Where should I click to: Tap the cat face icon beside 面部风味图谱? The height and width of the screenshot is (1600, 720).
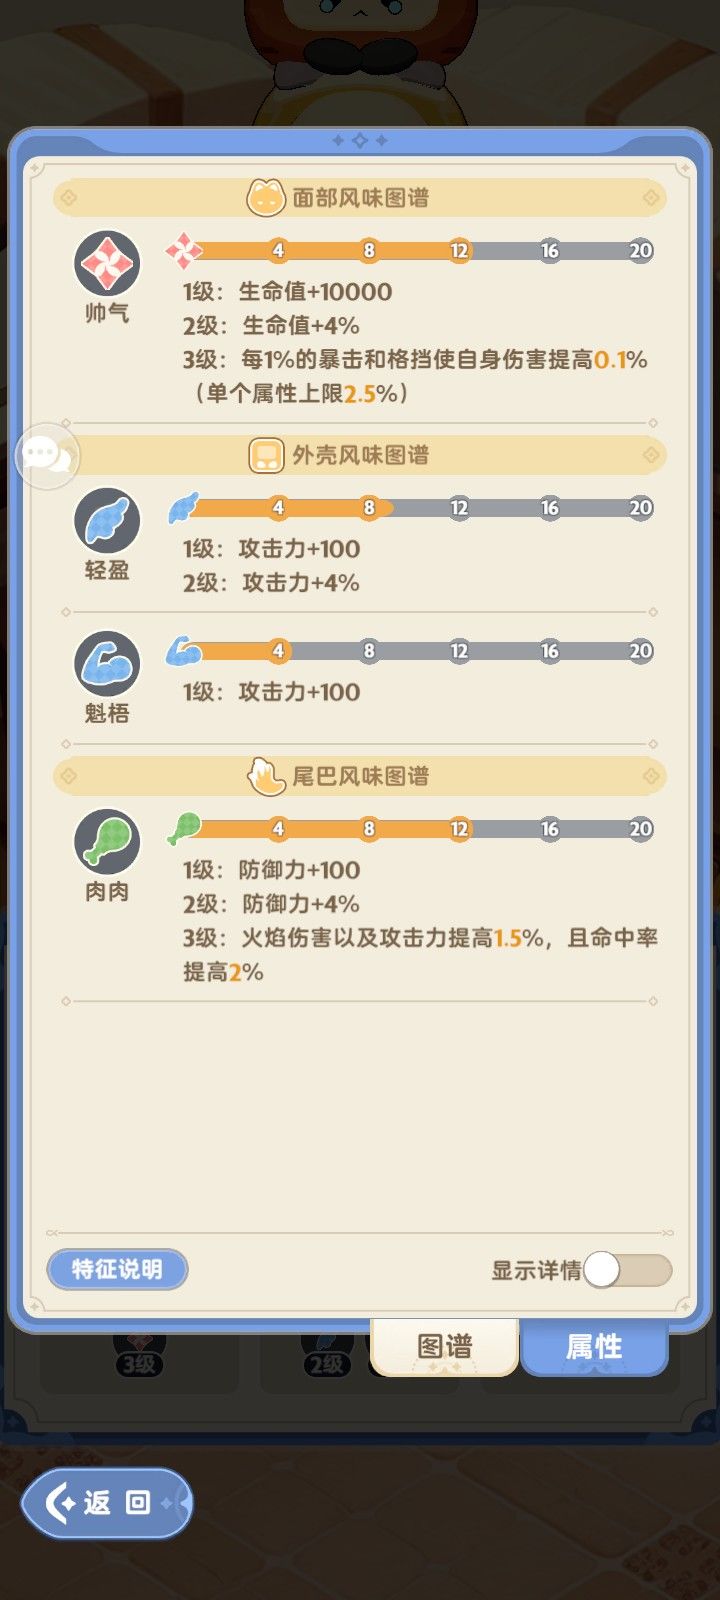pyautogui.click(x=266, y=198)
